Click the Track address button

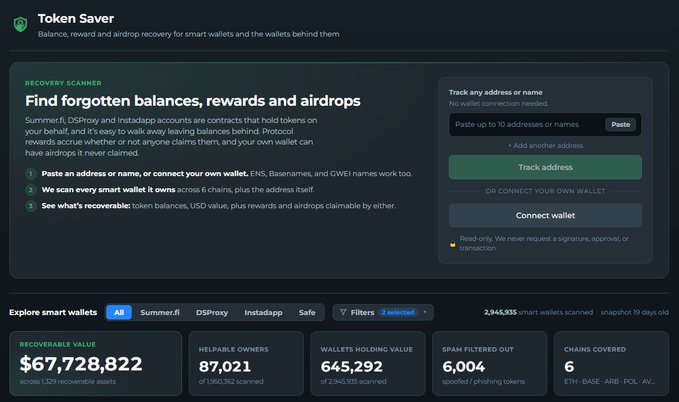[545, 167]
